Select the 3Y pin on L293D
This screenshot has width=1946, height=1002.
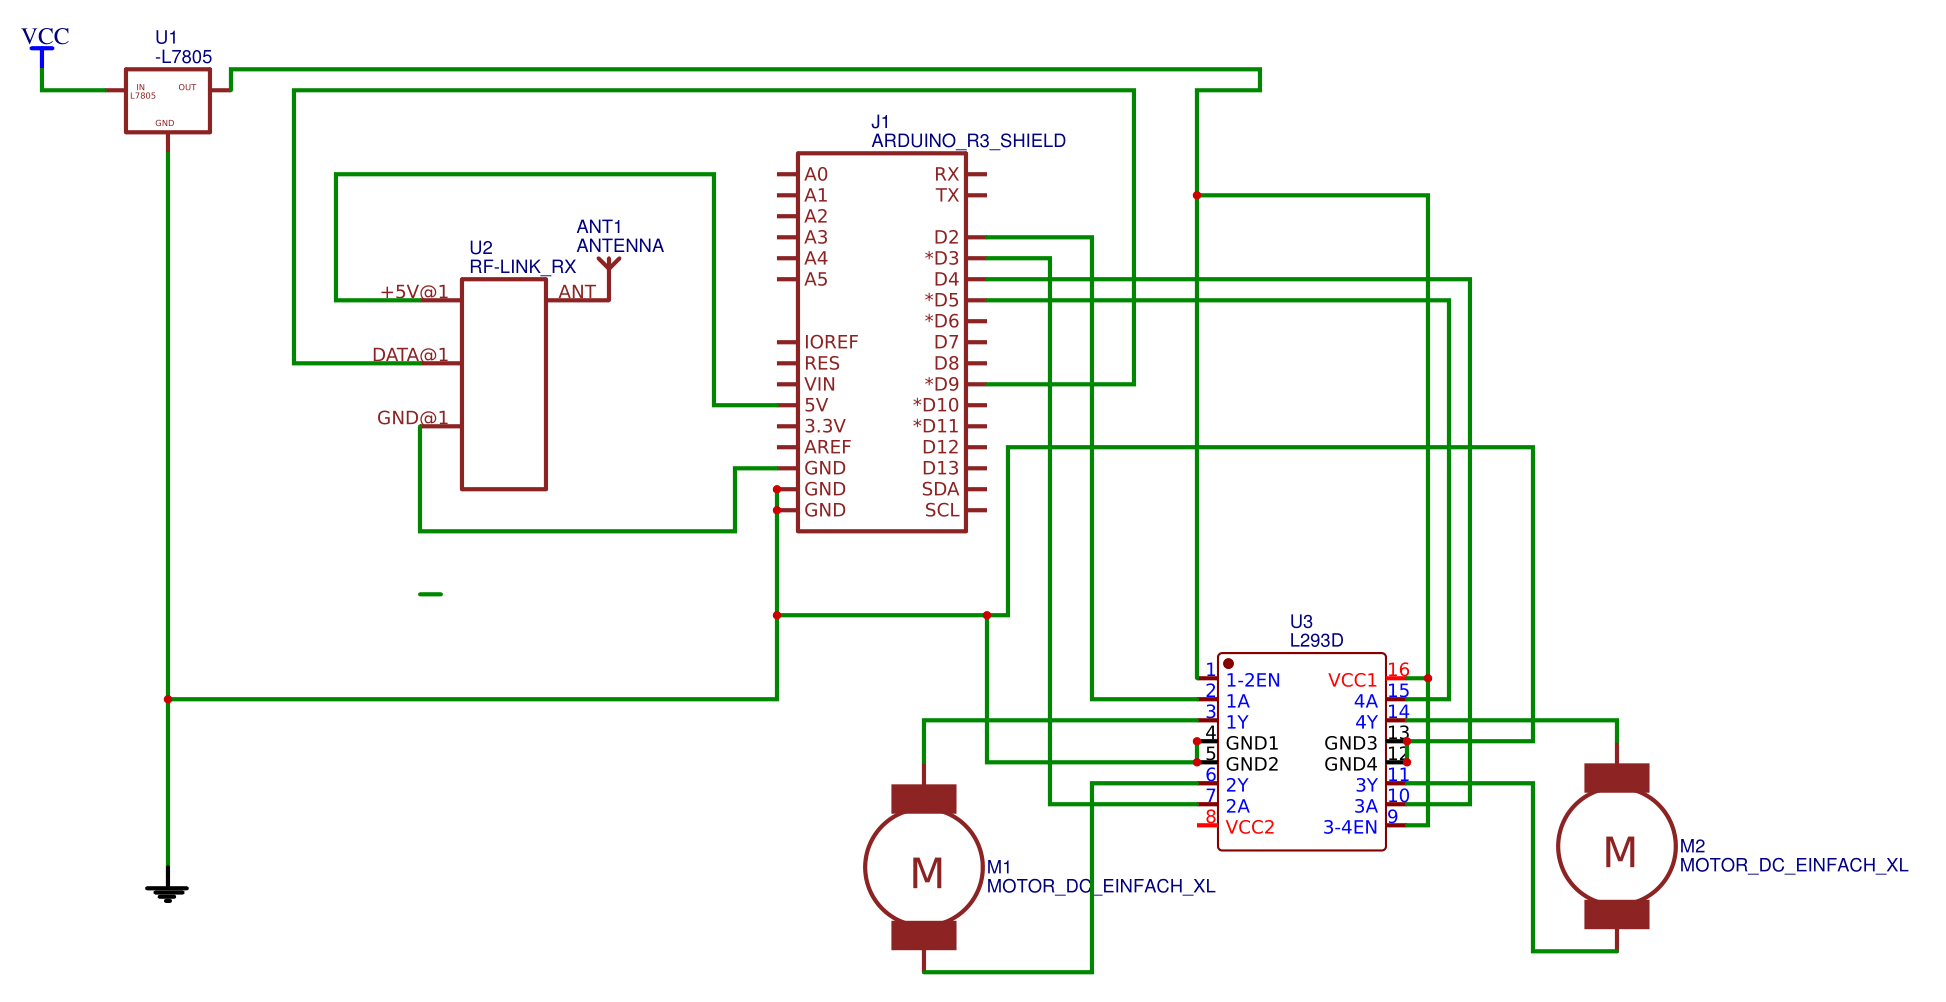coord(1366,785)
